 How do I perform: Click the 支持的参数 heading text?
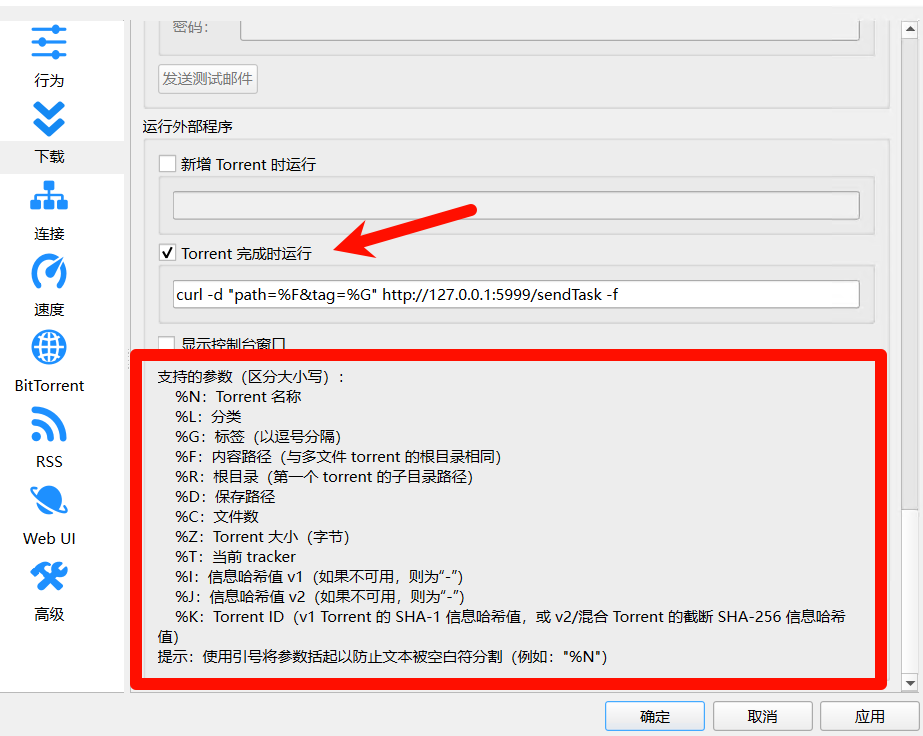[251, 377]
